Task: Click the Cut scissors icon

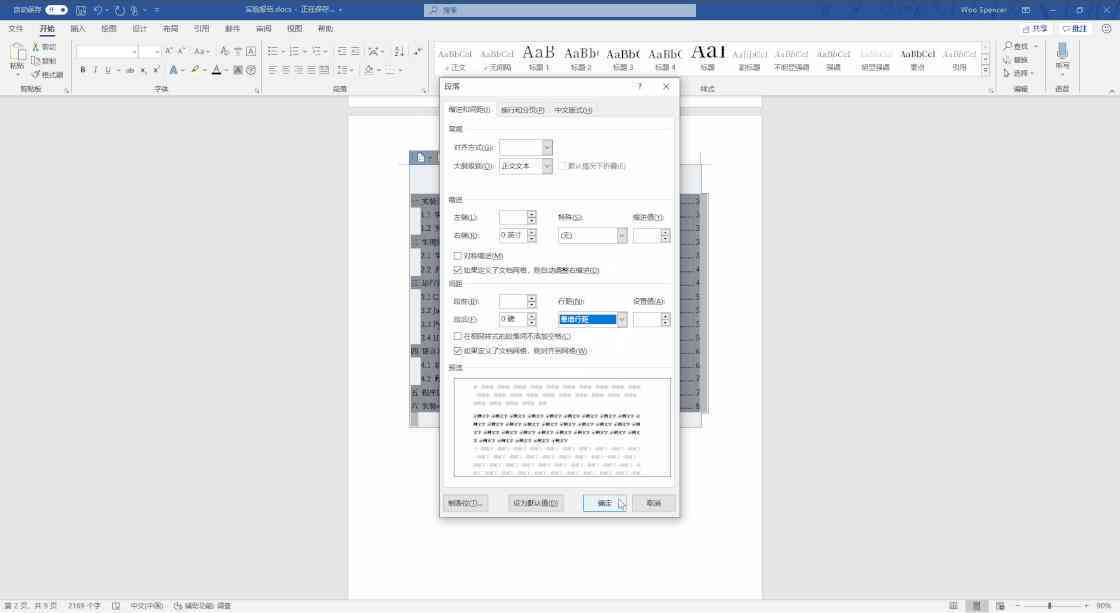Action: [x=36, y=46]
